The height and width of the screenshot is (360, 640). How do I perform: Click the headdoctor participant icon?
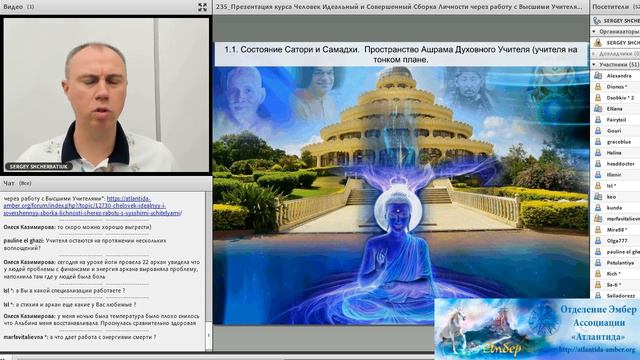click(598, 164)
